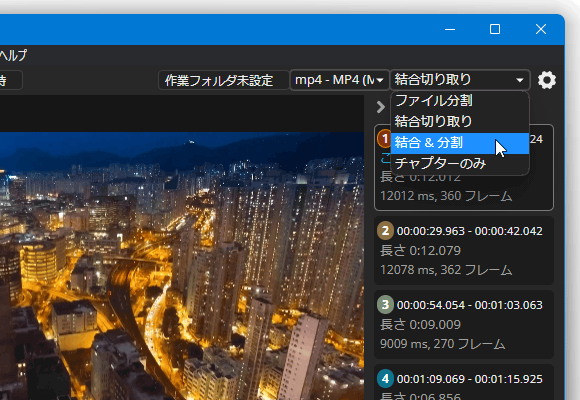
Task: Click 長さ 0:09.009 text
Action: 420,325
